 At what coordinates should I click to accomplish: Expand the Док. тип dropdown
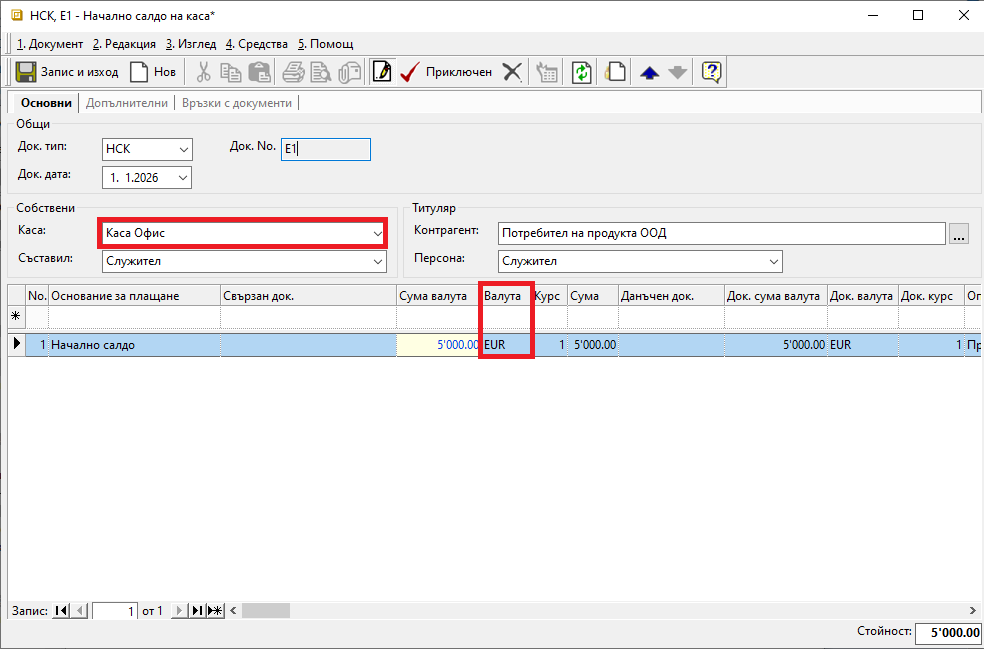pos(183,150)
